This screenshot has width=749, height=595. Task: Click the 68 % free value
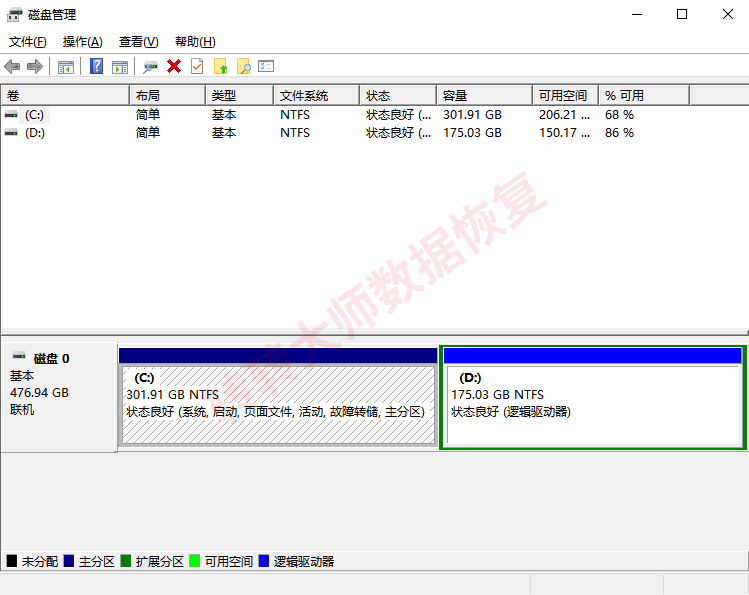pyautogui.click(x=619, y=115)
